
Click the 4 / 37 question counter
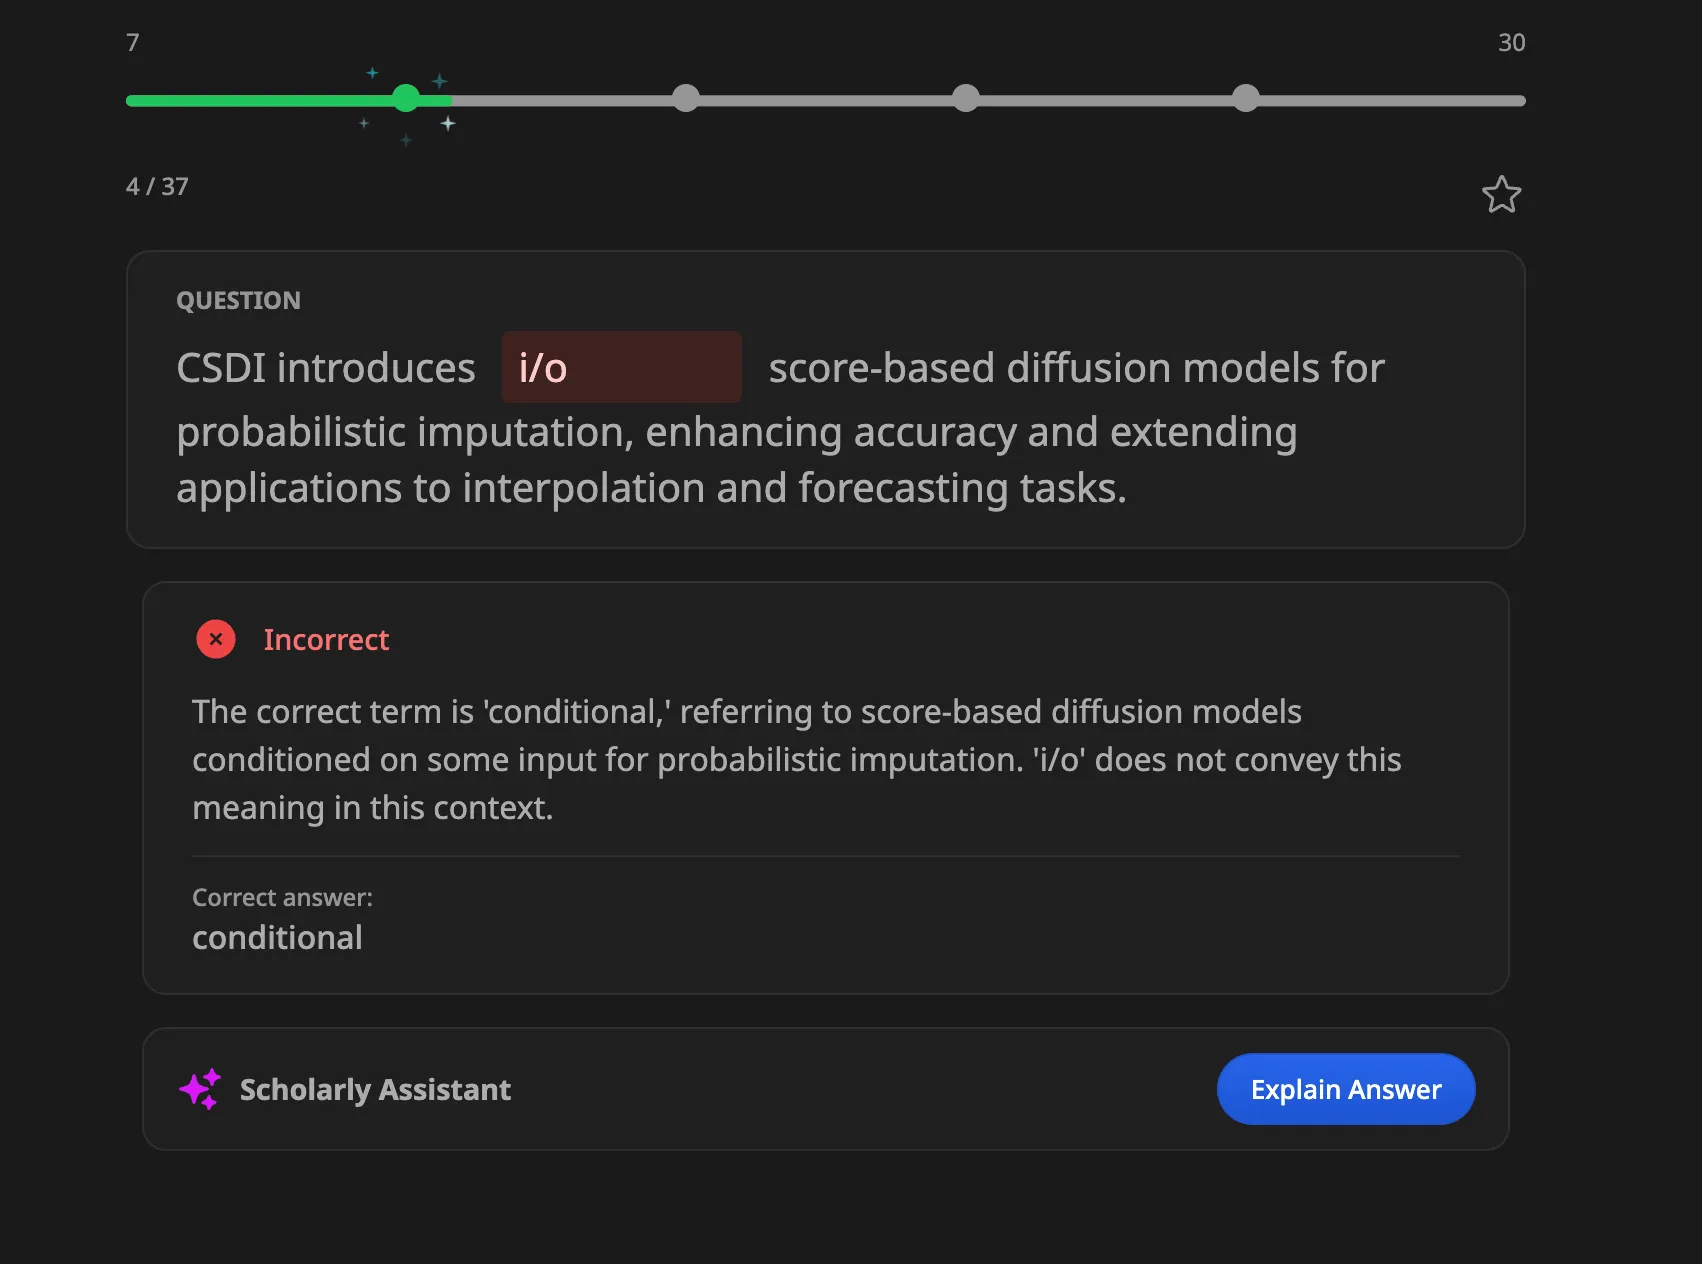pyautogui.click(x=157, y=187)
